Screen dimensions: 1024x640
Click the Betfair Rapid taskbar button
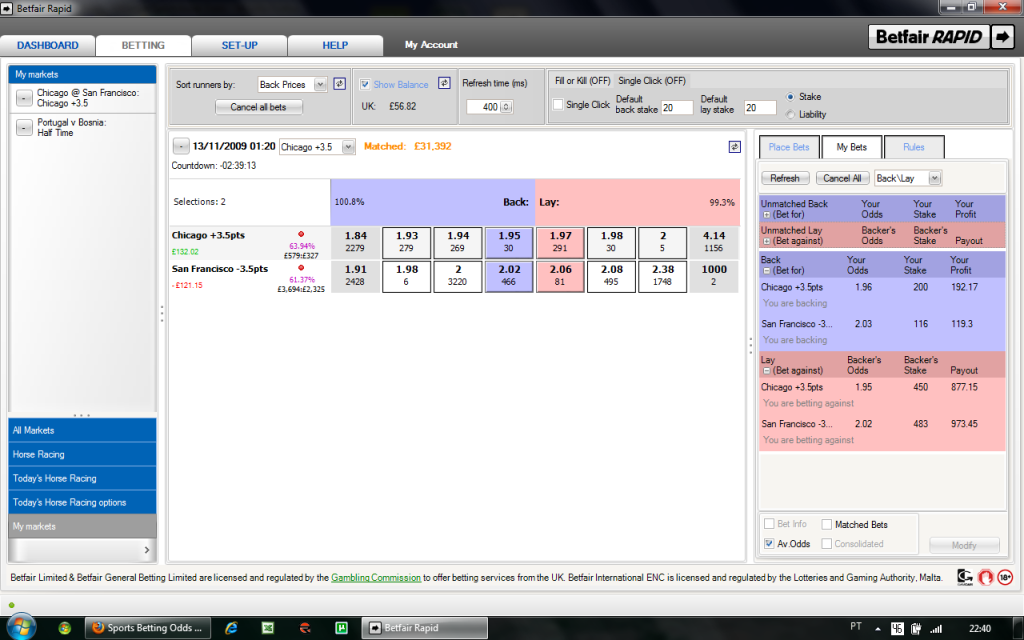point(424,628)
